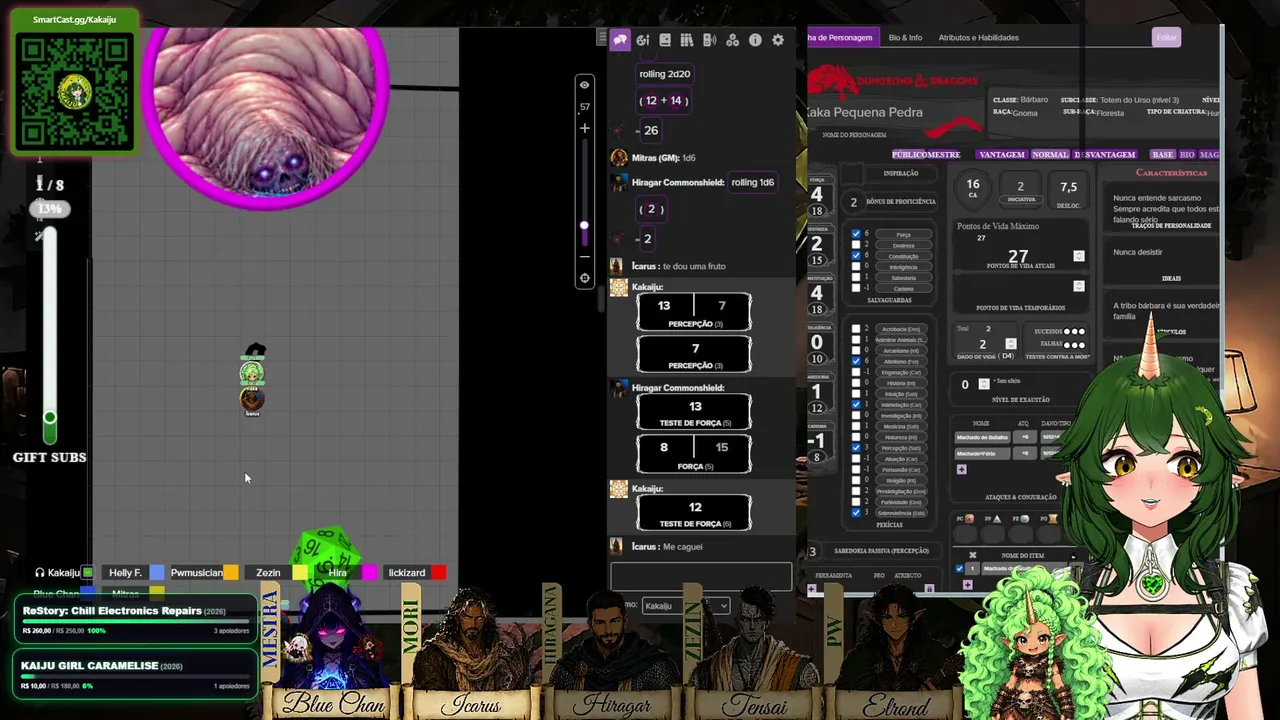Select the NORMAL roll mode
This screenshot has width=1280, height=720.
click(1050, 155)
